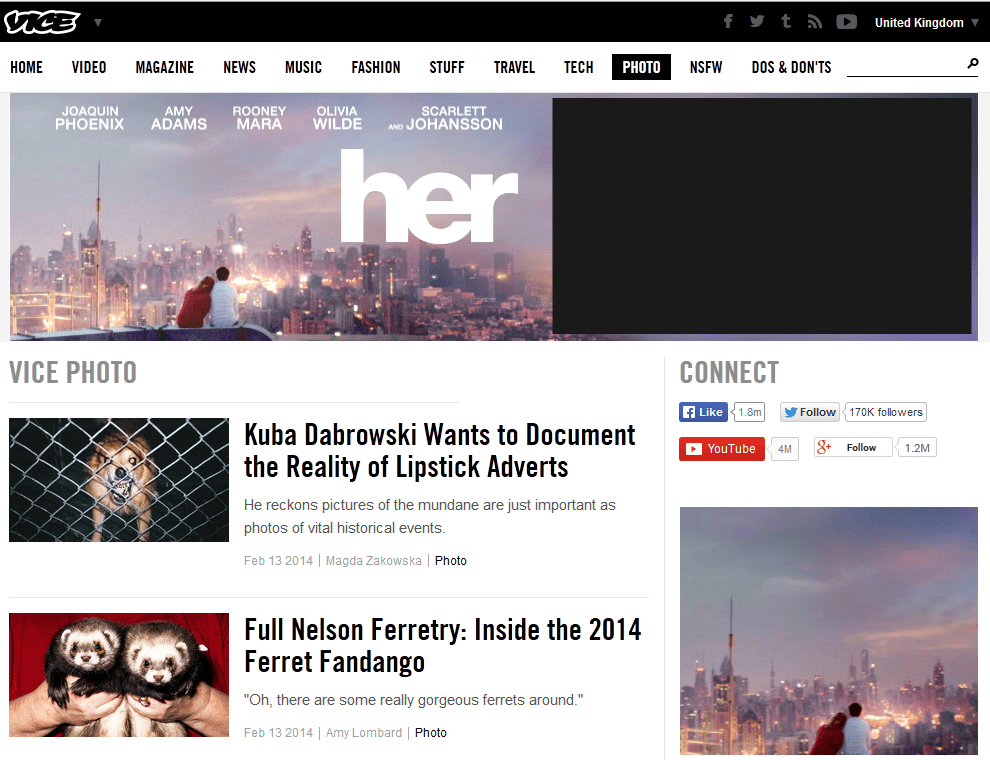Open VICE Tumblr icon in header
Viewport: 990px width, 760px height.
(786, 21)
